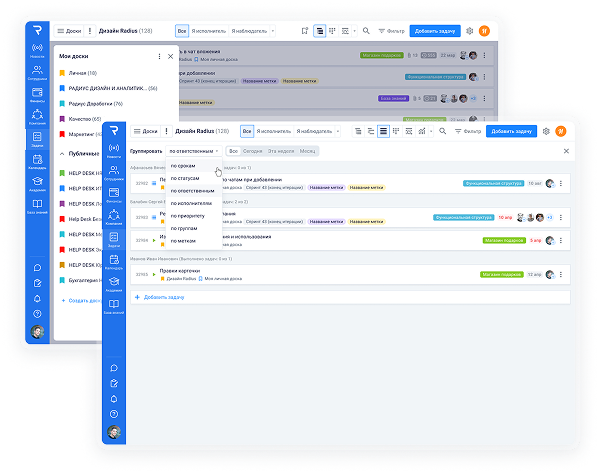600x474 pixels.
Task: Select 'по приоритету' from grouping menu
Action: tap(188, 215)
